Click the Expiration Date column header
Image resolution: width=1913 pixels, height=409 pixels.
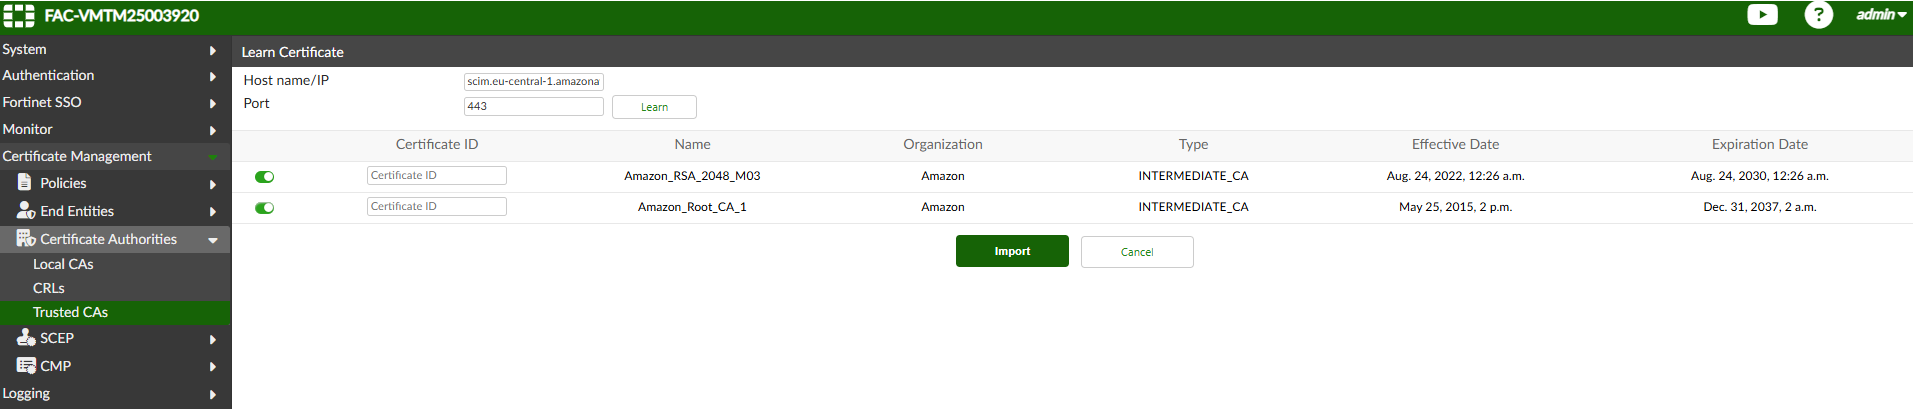[1760, 144]
